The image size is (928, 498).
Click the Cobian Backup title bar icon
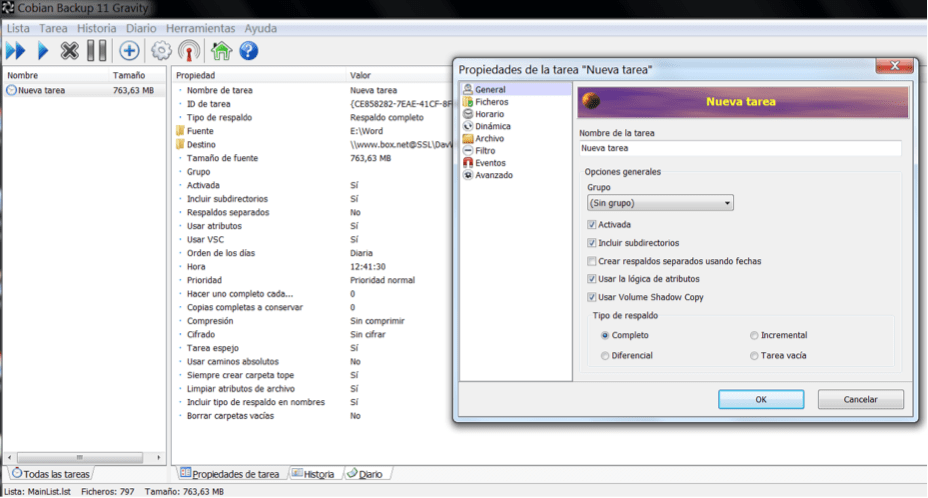click(8, 8)
